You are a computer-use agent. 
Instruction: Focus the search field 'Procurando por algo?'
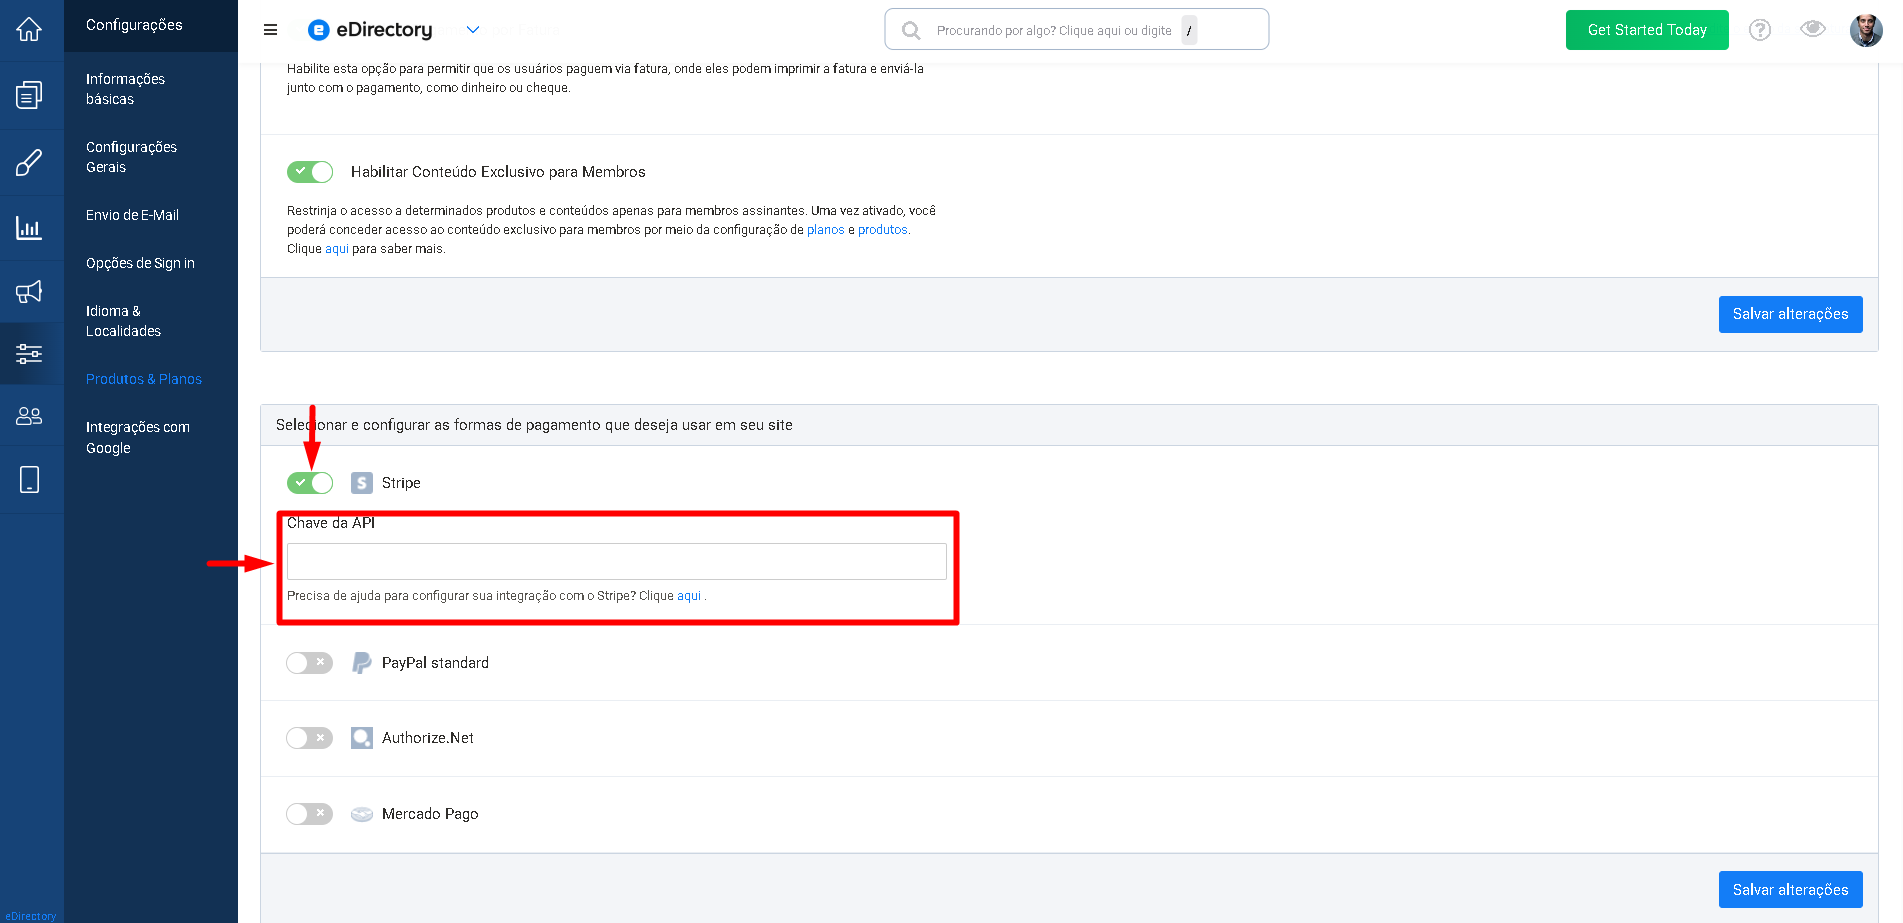click(x=1076, y=29)
